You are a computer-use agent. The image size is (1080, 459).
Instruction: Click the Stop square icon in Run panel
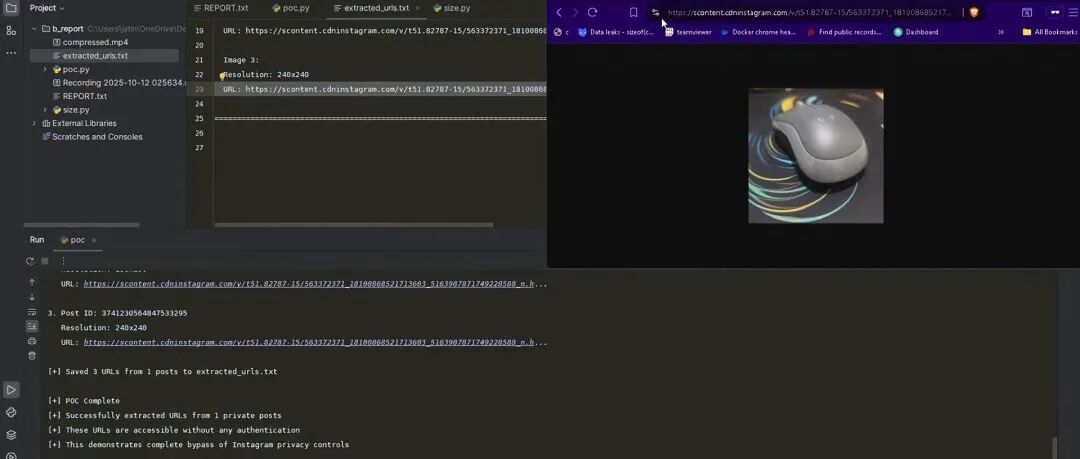pyautogui.click(x=45, y=261)
